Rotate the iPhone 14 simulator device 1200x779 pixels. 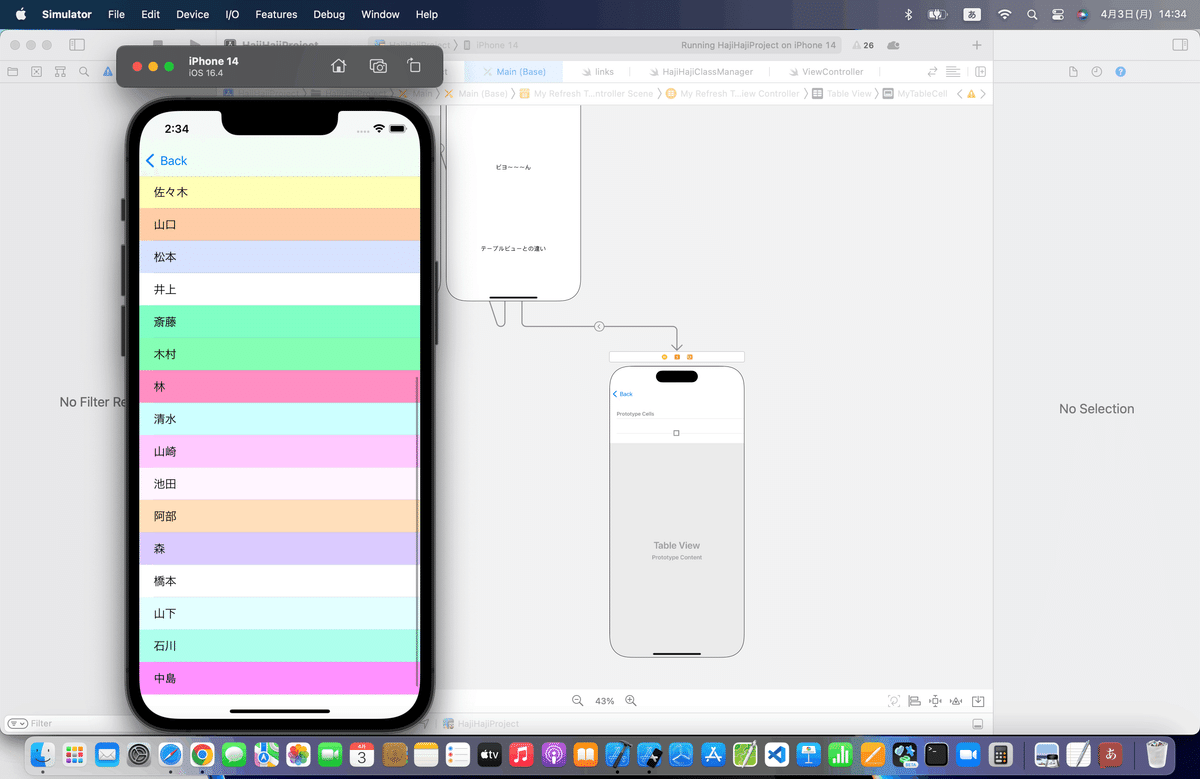(414, 66)
